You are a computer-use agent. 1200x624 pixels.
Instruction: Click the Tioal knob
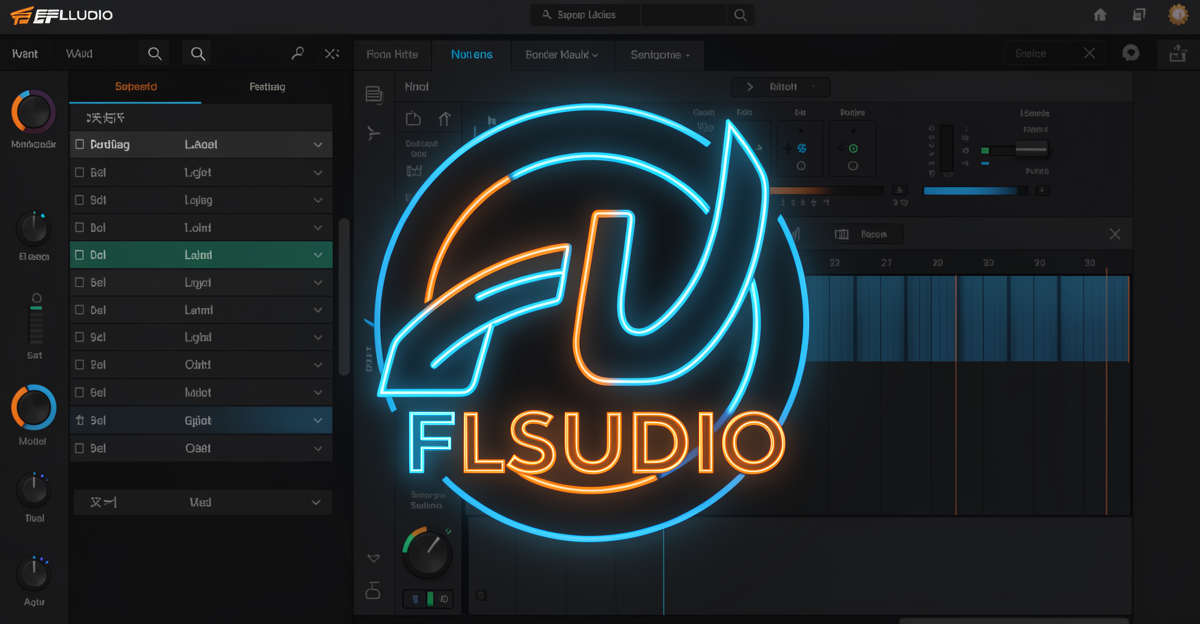(33, 490)
